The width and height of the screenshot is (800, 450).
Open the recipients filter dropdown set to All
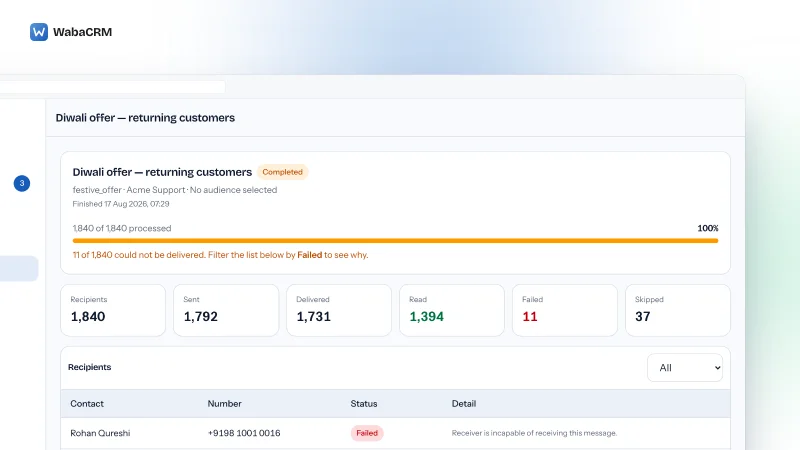tap(685, 367)
